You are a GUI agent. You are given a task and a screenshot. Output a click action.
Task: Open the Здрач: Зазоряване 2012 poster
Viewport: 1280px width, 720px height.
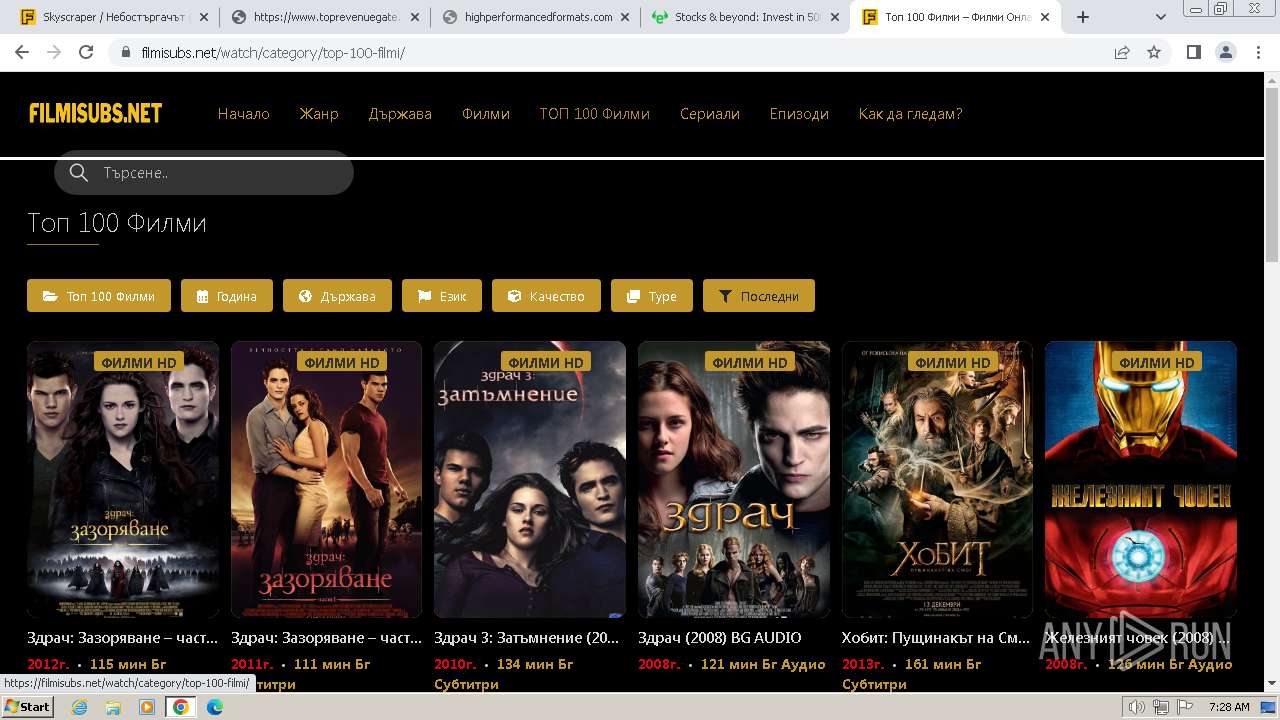point(123,480)
